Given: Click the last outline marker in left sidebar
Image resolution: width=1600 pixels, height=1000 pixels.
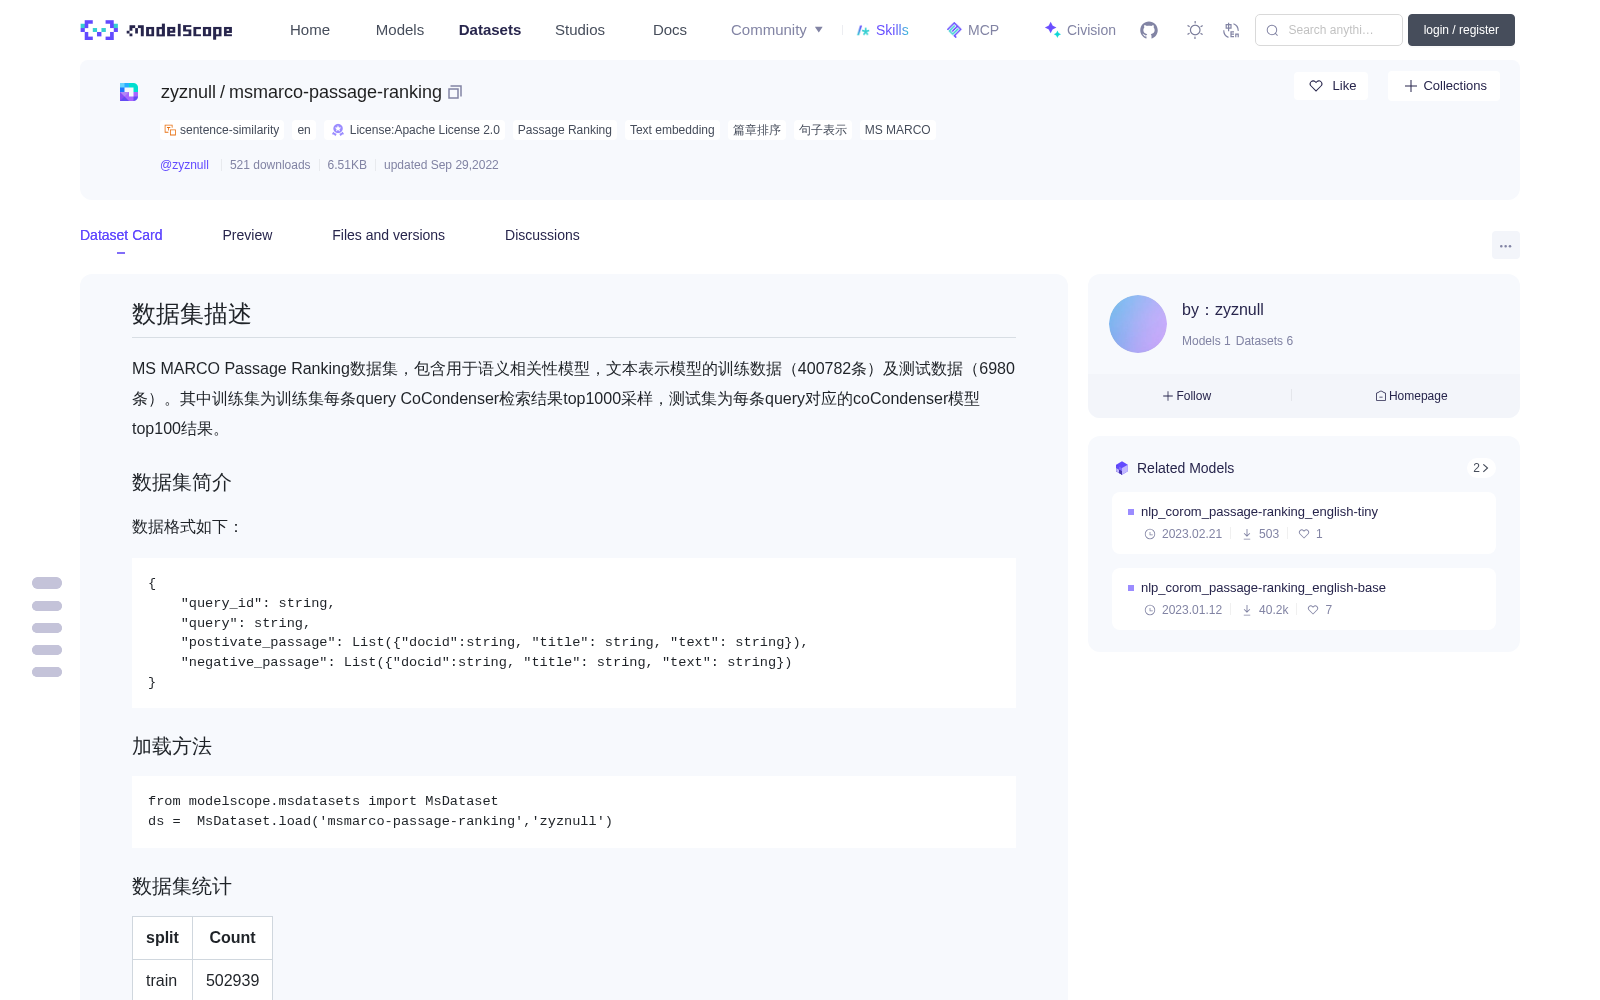Looking at the screenshot, I should [47, 672].
